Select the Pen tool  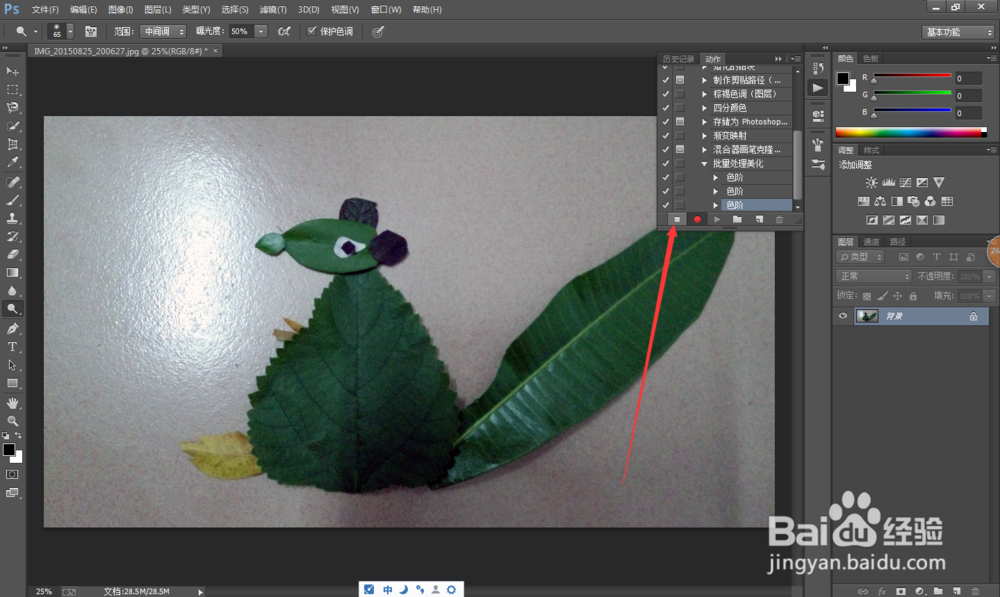click(x=12, y=328)
